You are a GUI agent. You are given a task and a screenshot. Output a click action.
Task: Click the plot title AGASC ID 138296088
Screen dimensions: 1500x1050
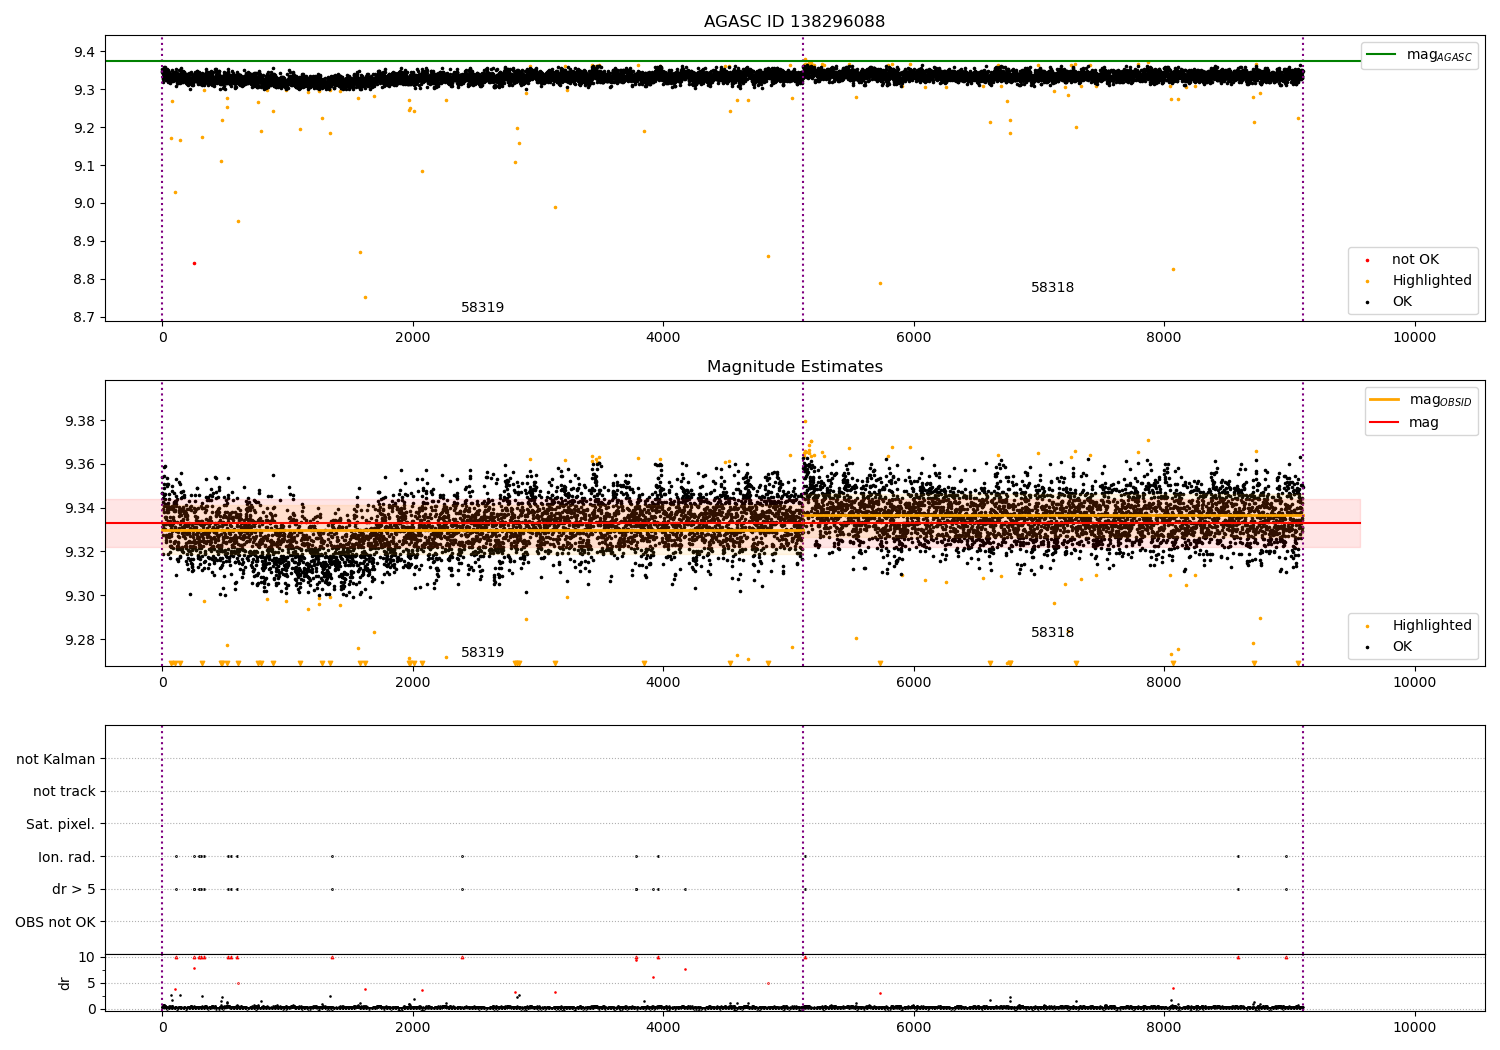pos(794,22)
